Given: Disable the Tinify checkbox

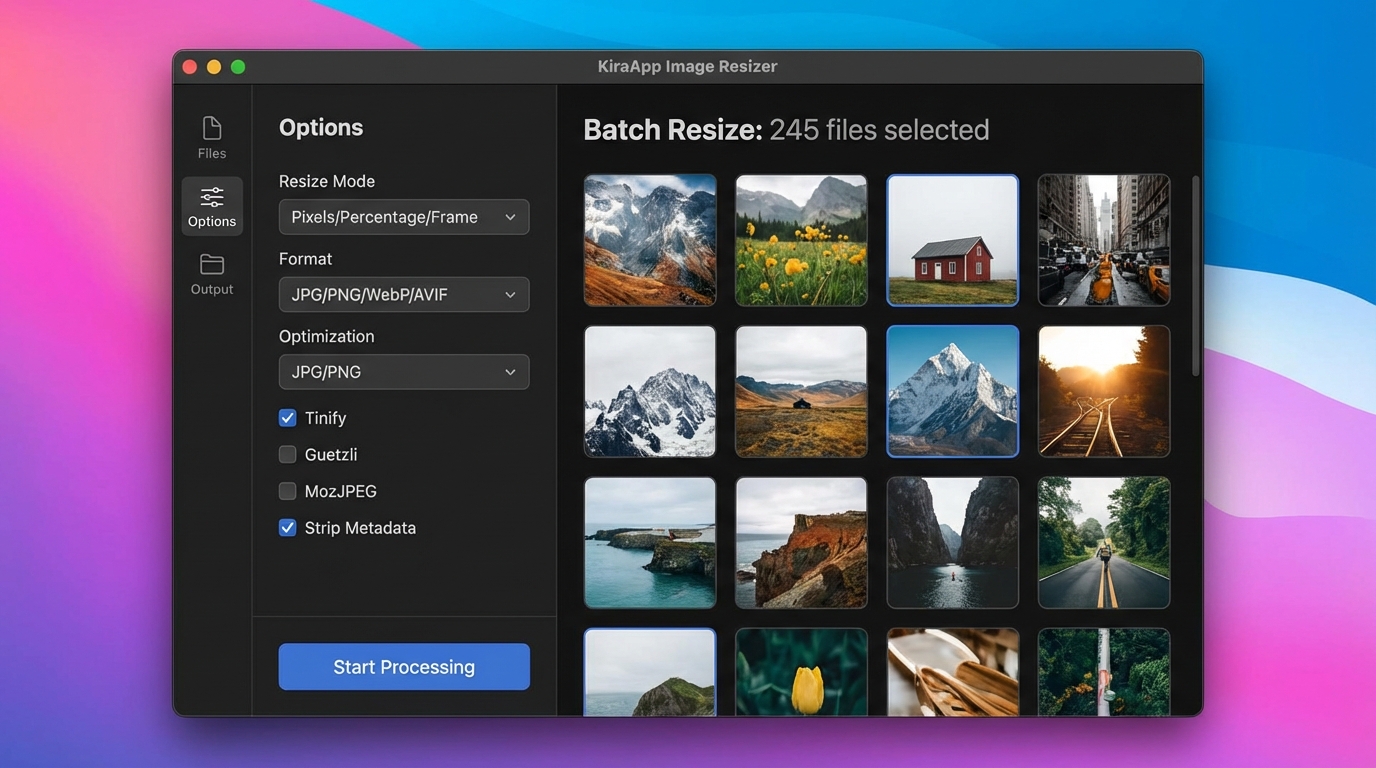Looking at the screenshot, I should coord(287,417).
